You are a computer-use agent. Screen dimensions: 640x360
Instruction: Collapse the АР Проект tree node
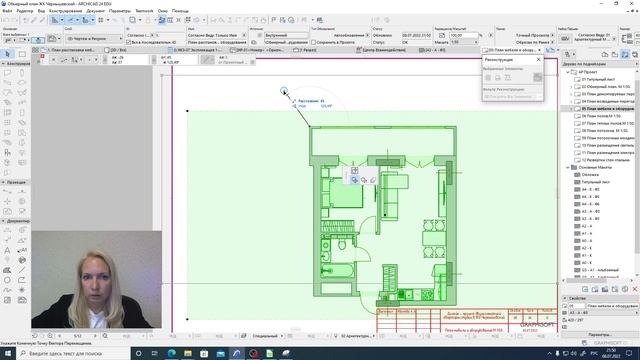568,72
